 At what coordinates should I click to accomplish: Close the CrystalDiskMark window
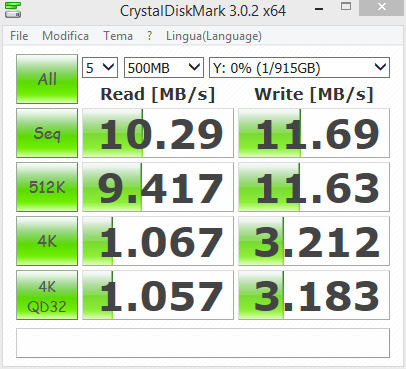pos(382,7)
